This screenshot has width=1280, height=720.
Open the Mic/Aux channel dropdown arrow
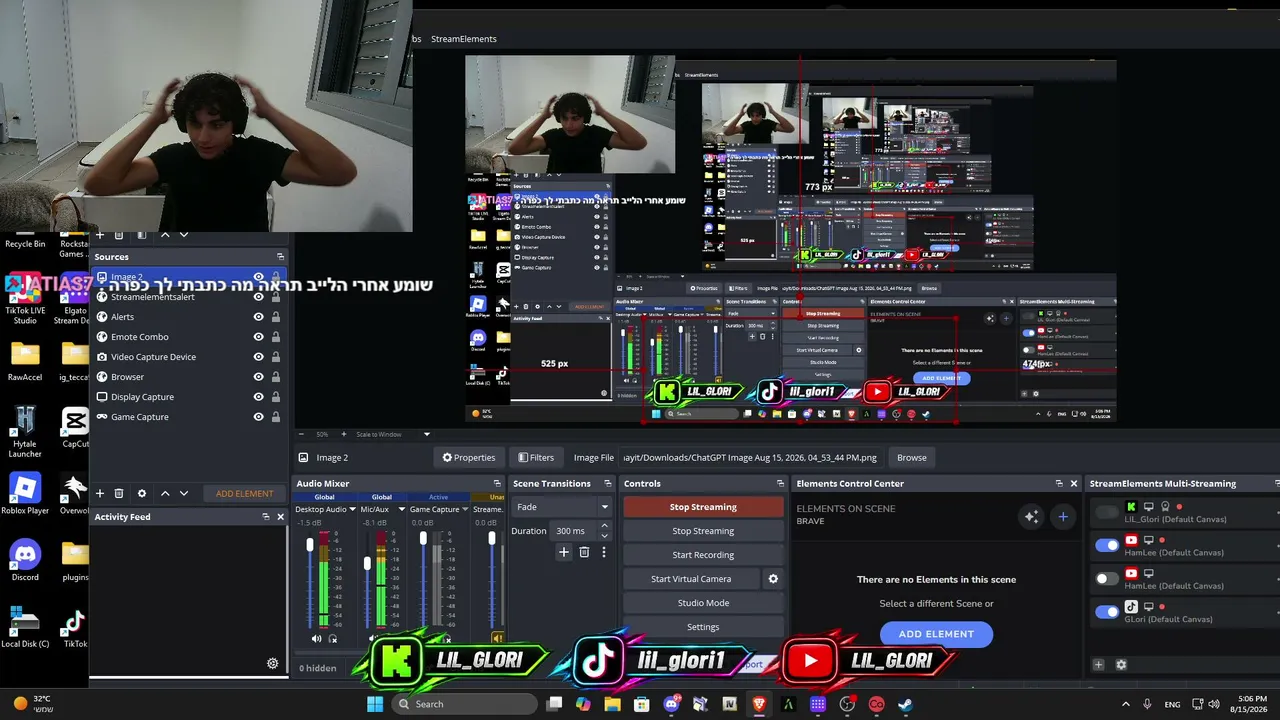[x=400, y=509]
